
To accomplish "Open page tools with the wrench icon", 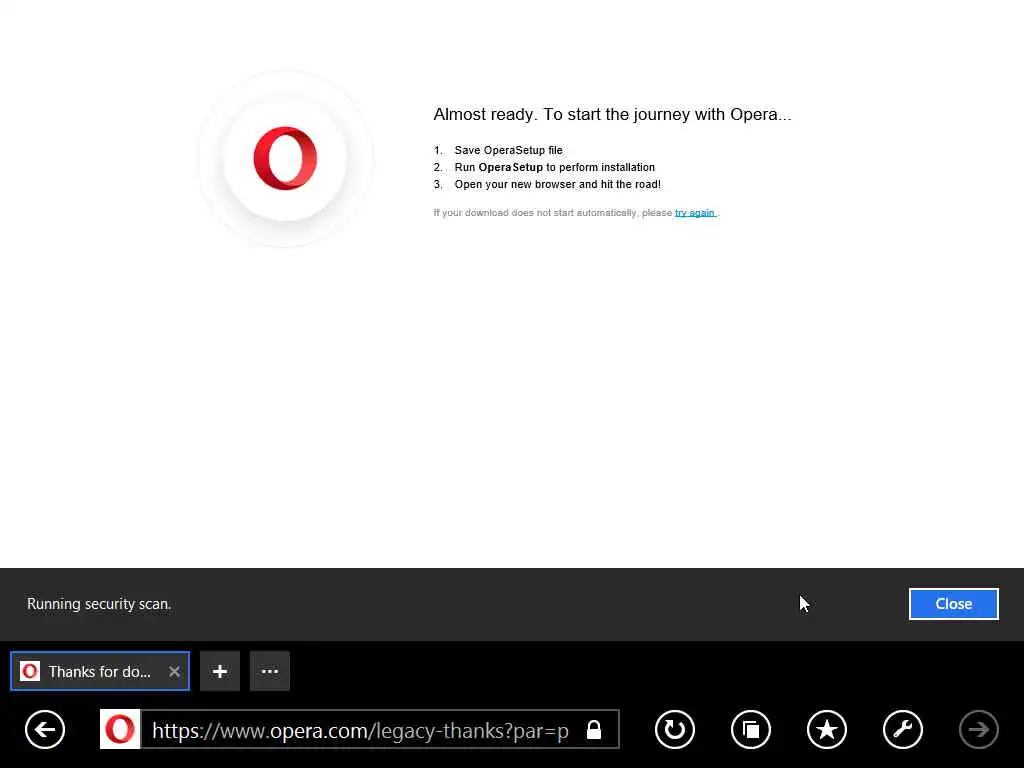I will pyautogui.click(x=903, y=729).
